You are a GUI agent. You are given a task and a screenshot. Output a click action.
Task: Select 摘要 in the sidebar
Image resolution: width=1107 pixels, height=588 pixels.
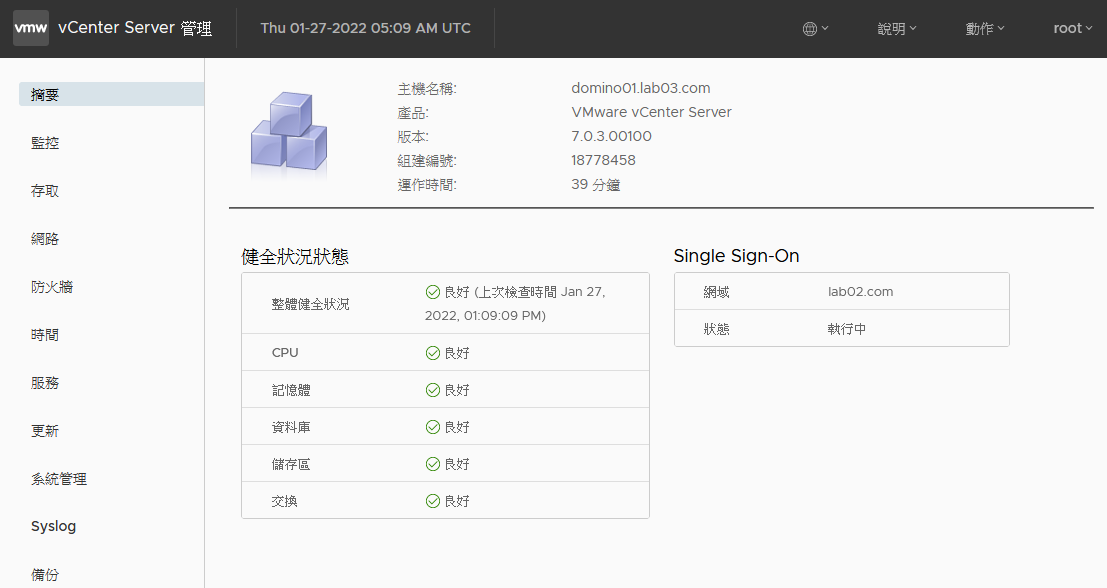click(112, 95)
